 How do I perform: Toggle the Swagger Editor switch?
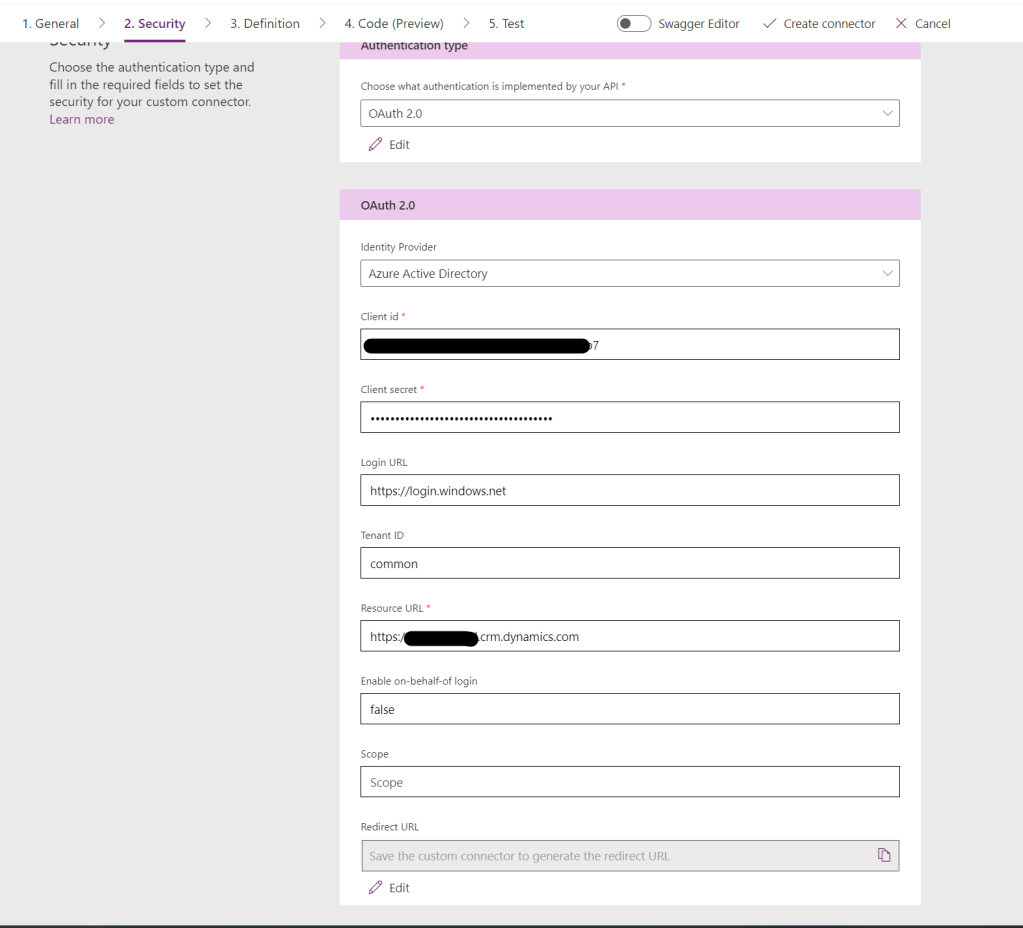pos(634,24)
